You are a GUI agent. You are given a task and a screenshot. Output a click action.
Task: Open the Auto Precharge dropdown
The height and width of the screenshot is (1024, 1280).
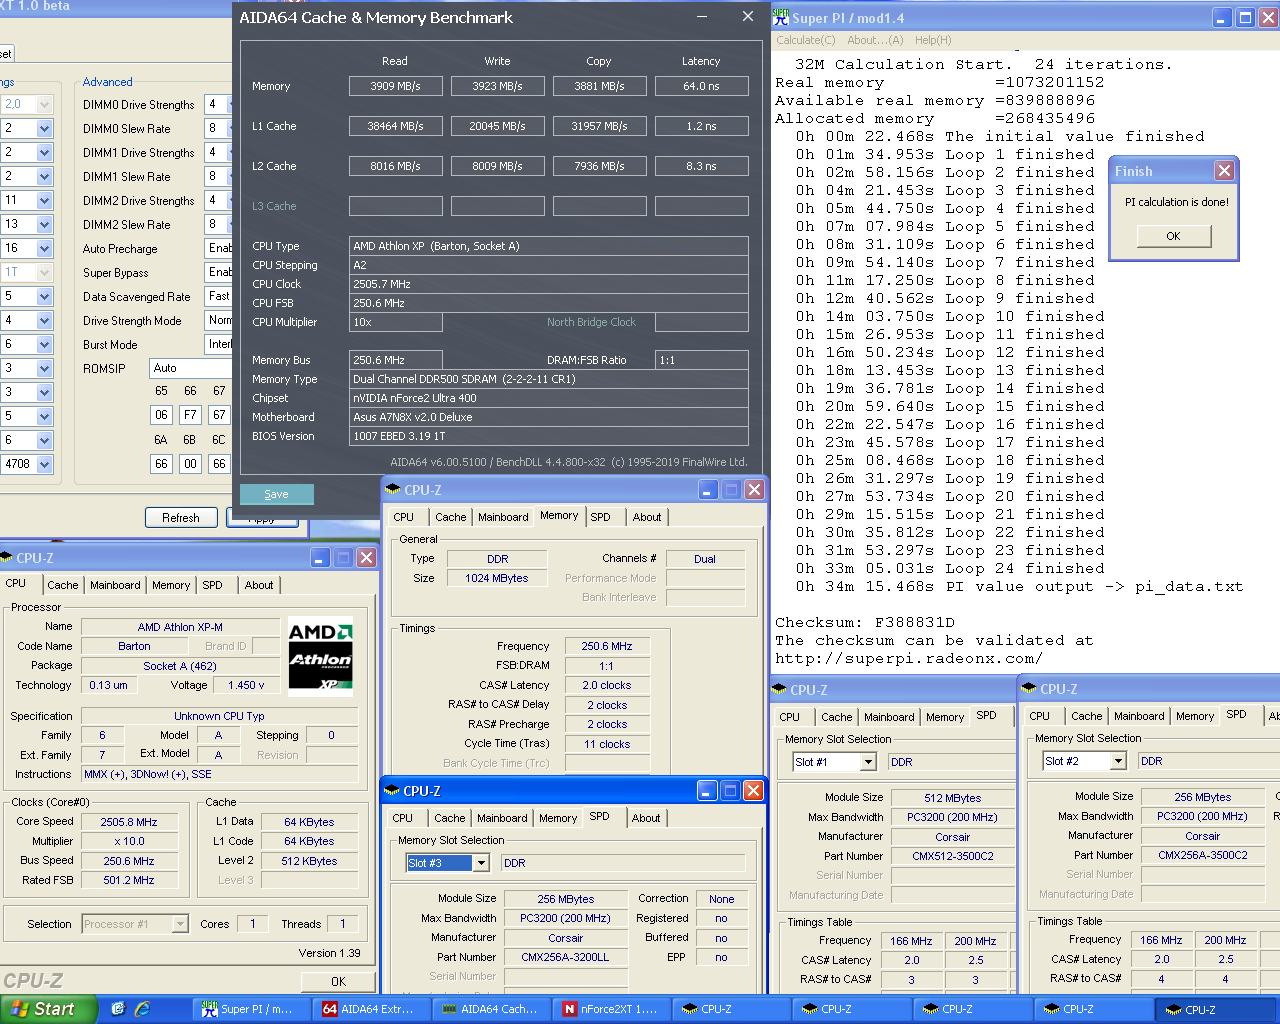click(x=218, y=248)
